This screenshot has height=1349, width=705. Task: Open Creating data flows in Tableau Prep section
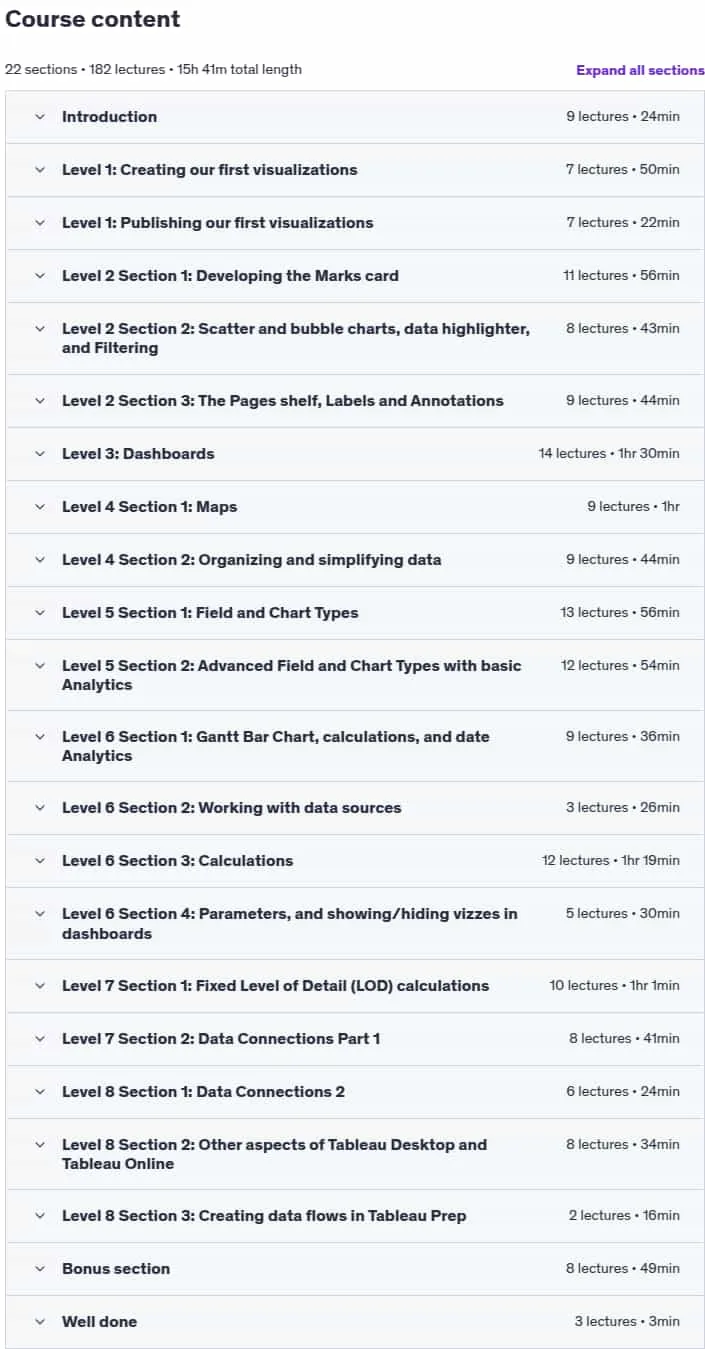pyautogui.click(x=264, y=1216)
